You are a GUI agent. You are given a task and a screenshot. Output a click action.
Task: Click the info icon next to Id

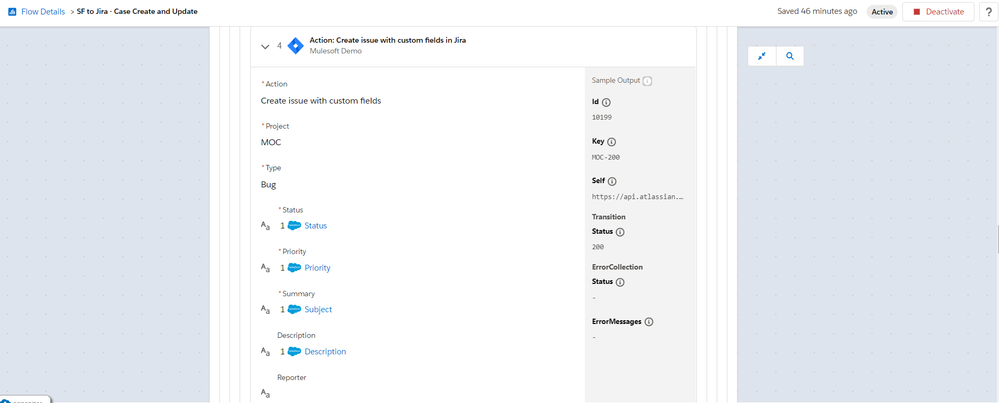607,102
